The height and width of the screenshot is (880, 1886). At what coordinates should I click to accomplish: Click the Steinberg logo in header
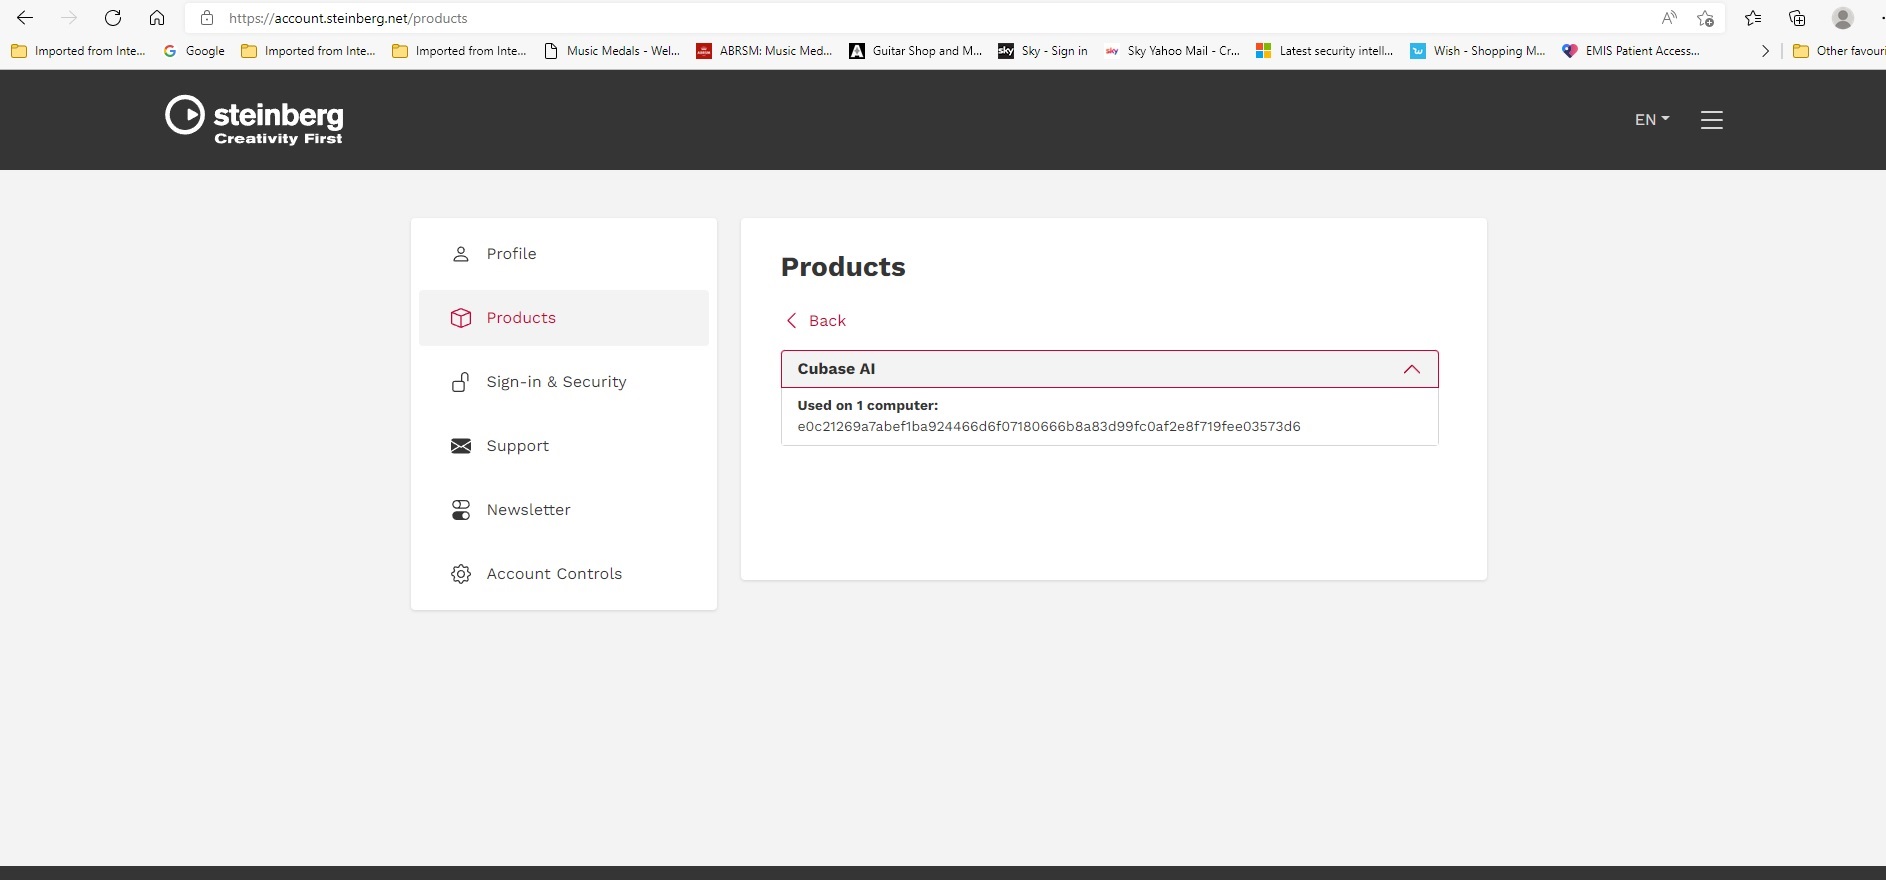click(254, 120)
